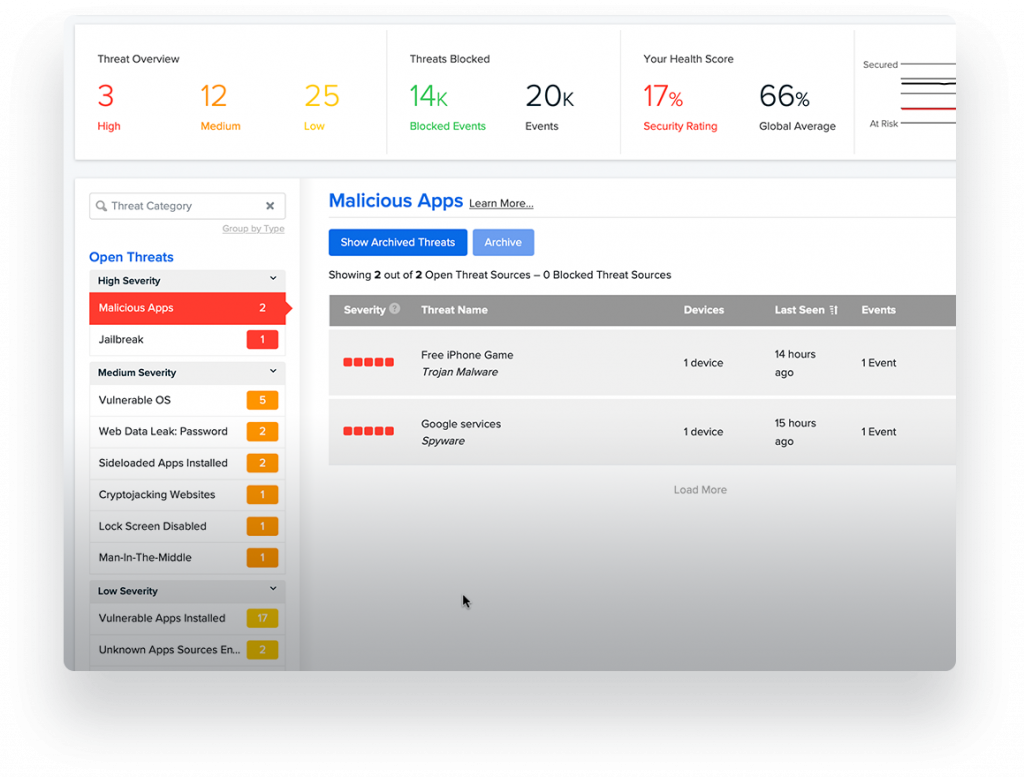Collapse the Low Severity section chevron
The height and width of the screenshot is (777, 1024).
coord(273,589)
